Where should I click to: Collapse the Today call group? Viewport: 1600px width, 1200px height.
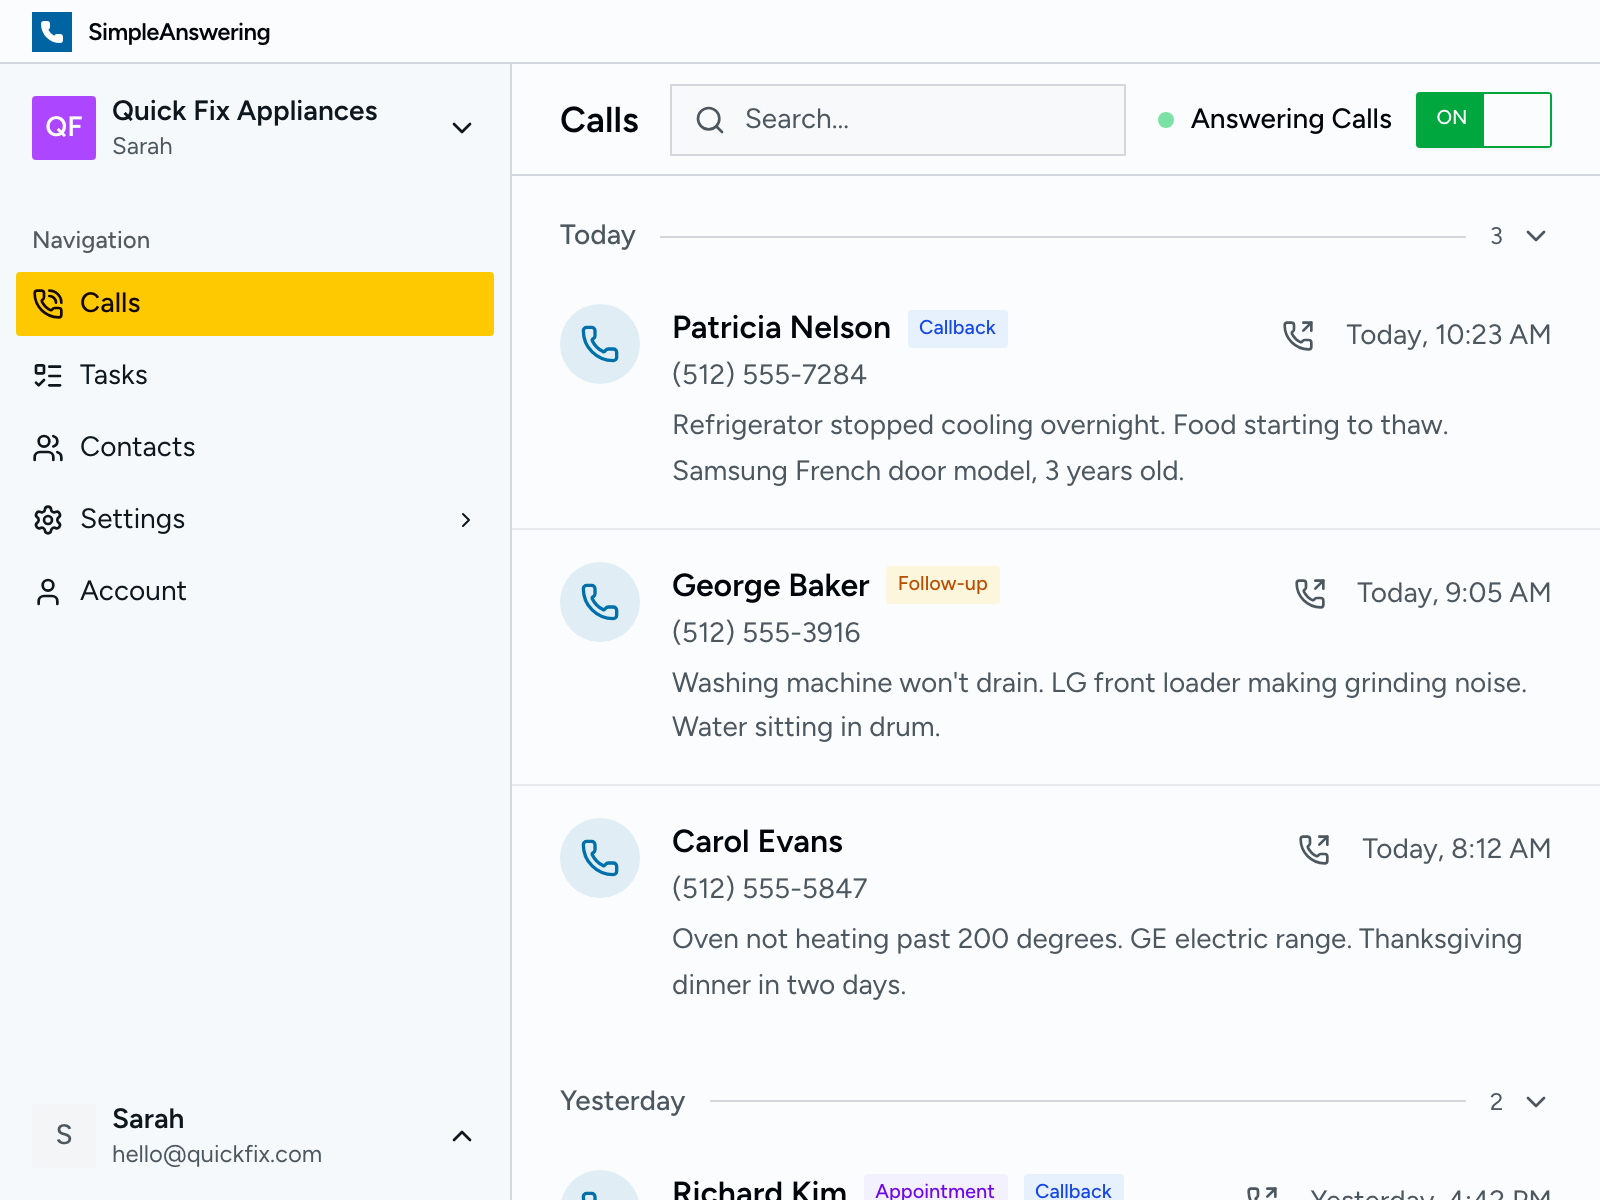[1534, 236]
